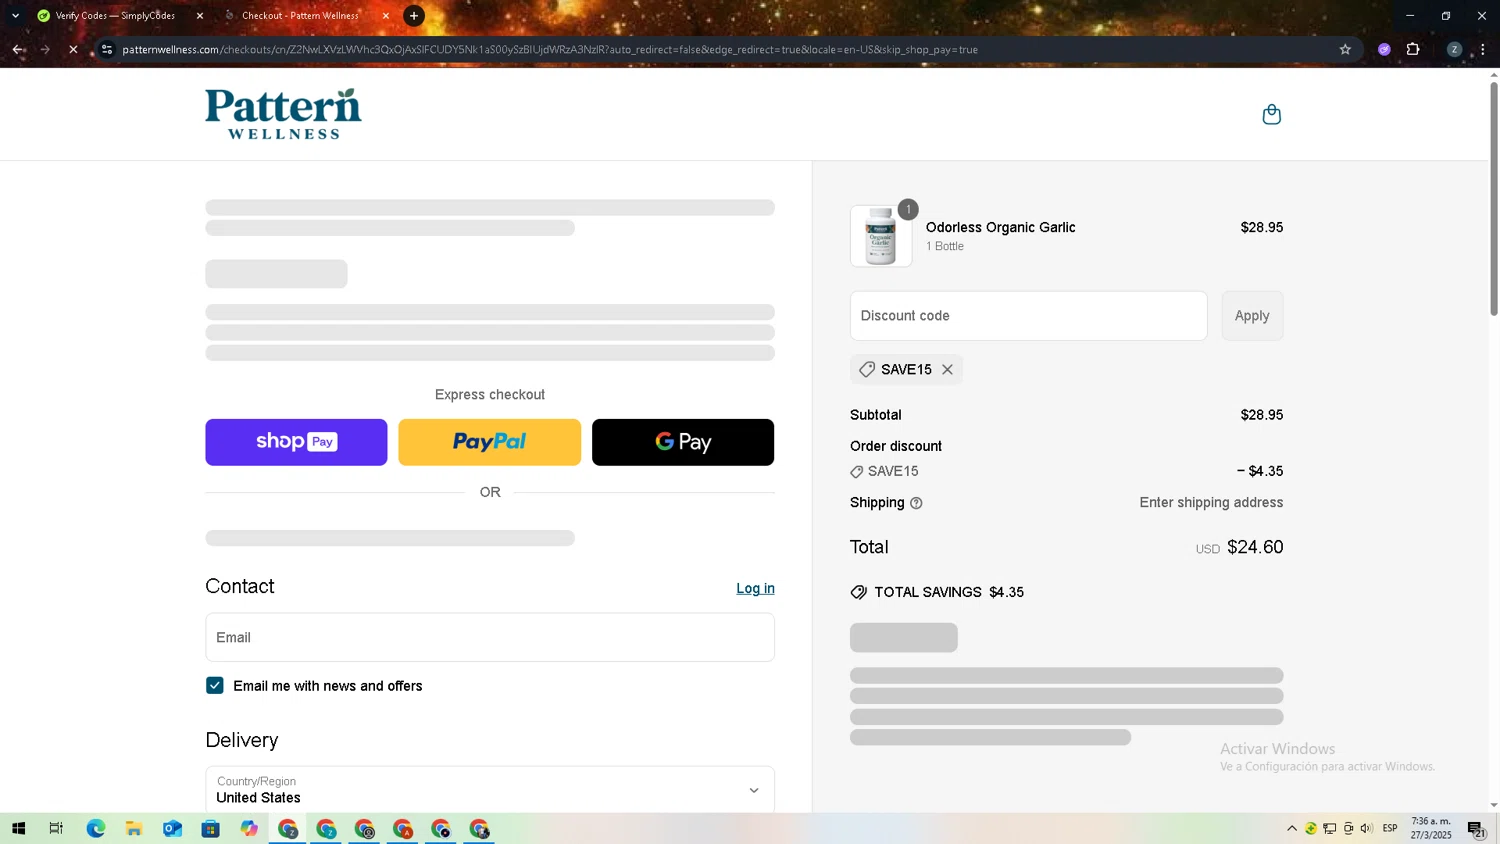Screen dimensions: 1500x844
Task: Open Copilot from the taskbar
Action: (x=249, y=829)
